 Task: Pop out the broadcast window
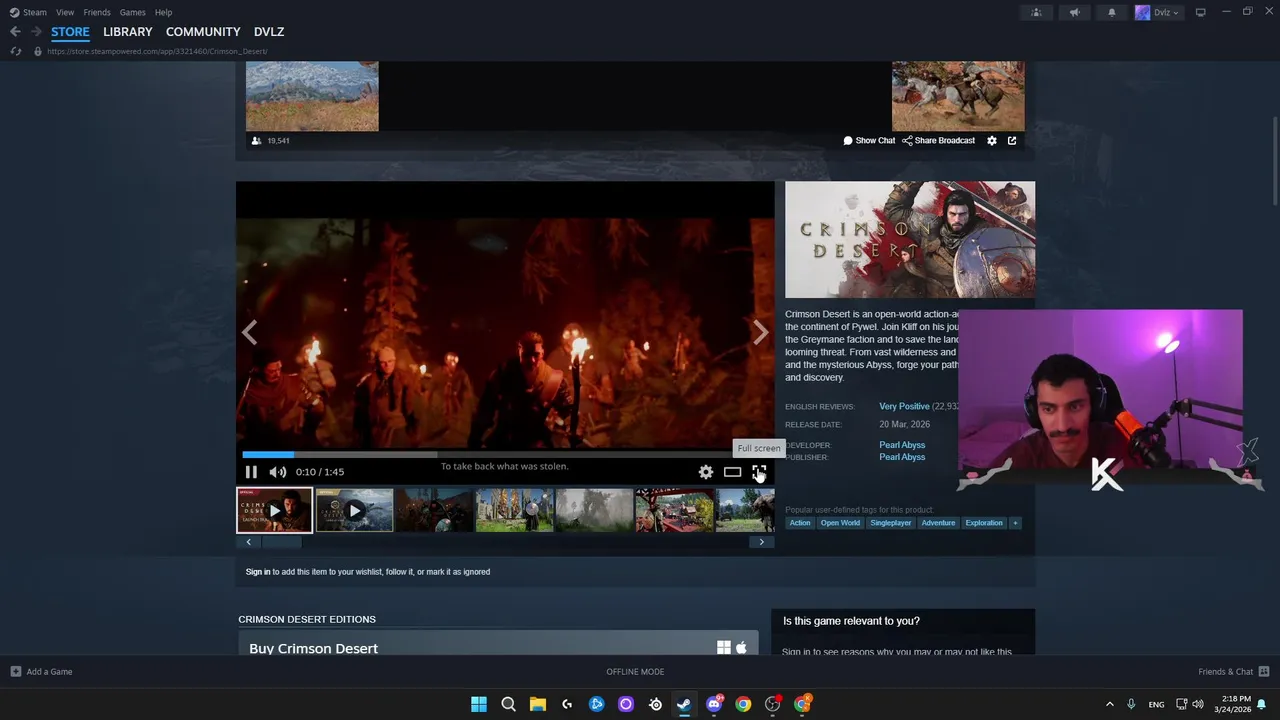tap(1012, 141)
